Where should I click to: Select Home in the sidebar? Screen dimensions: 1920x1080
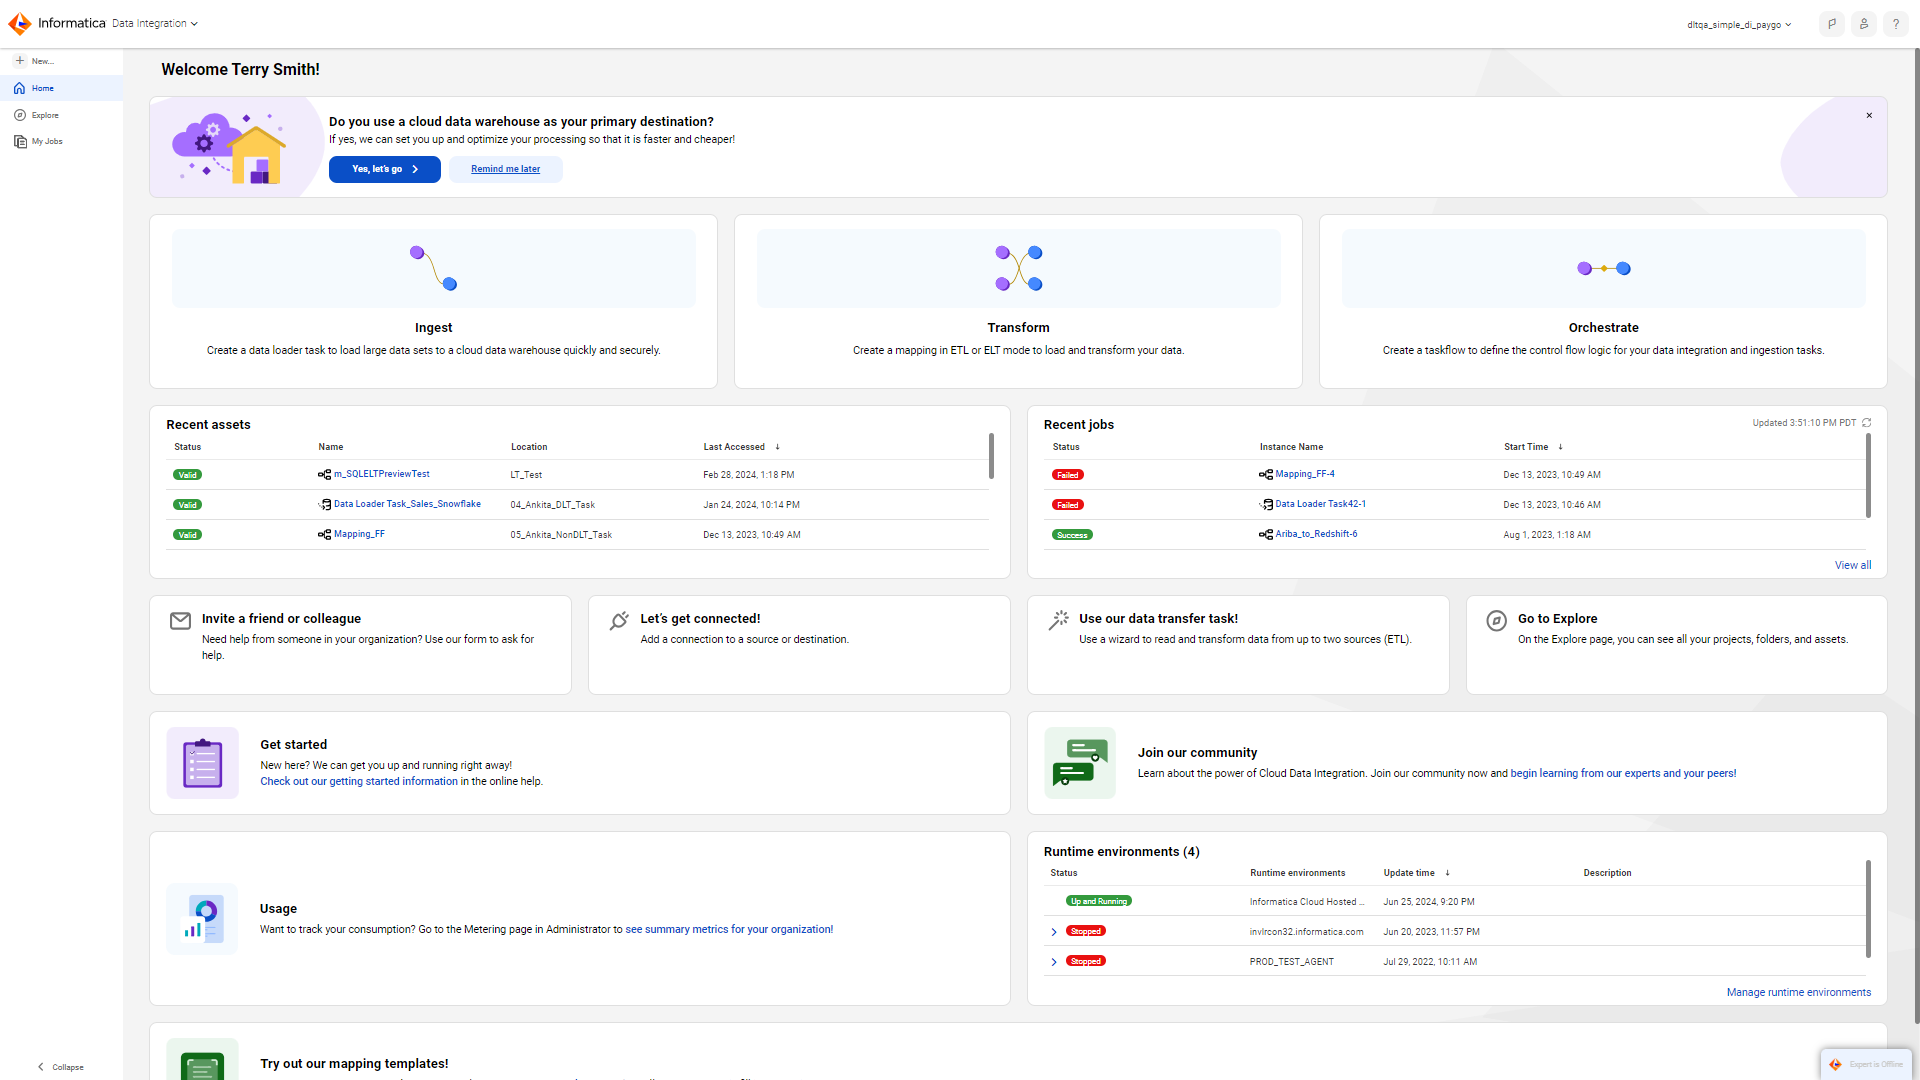click(x=62, y=88)
